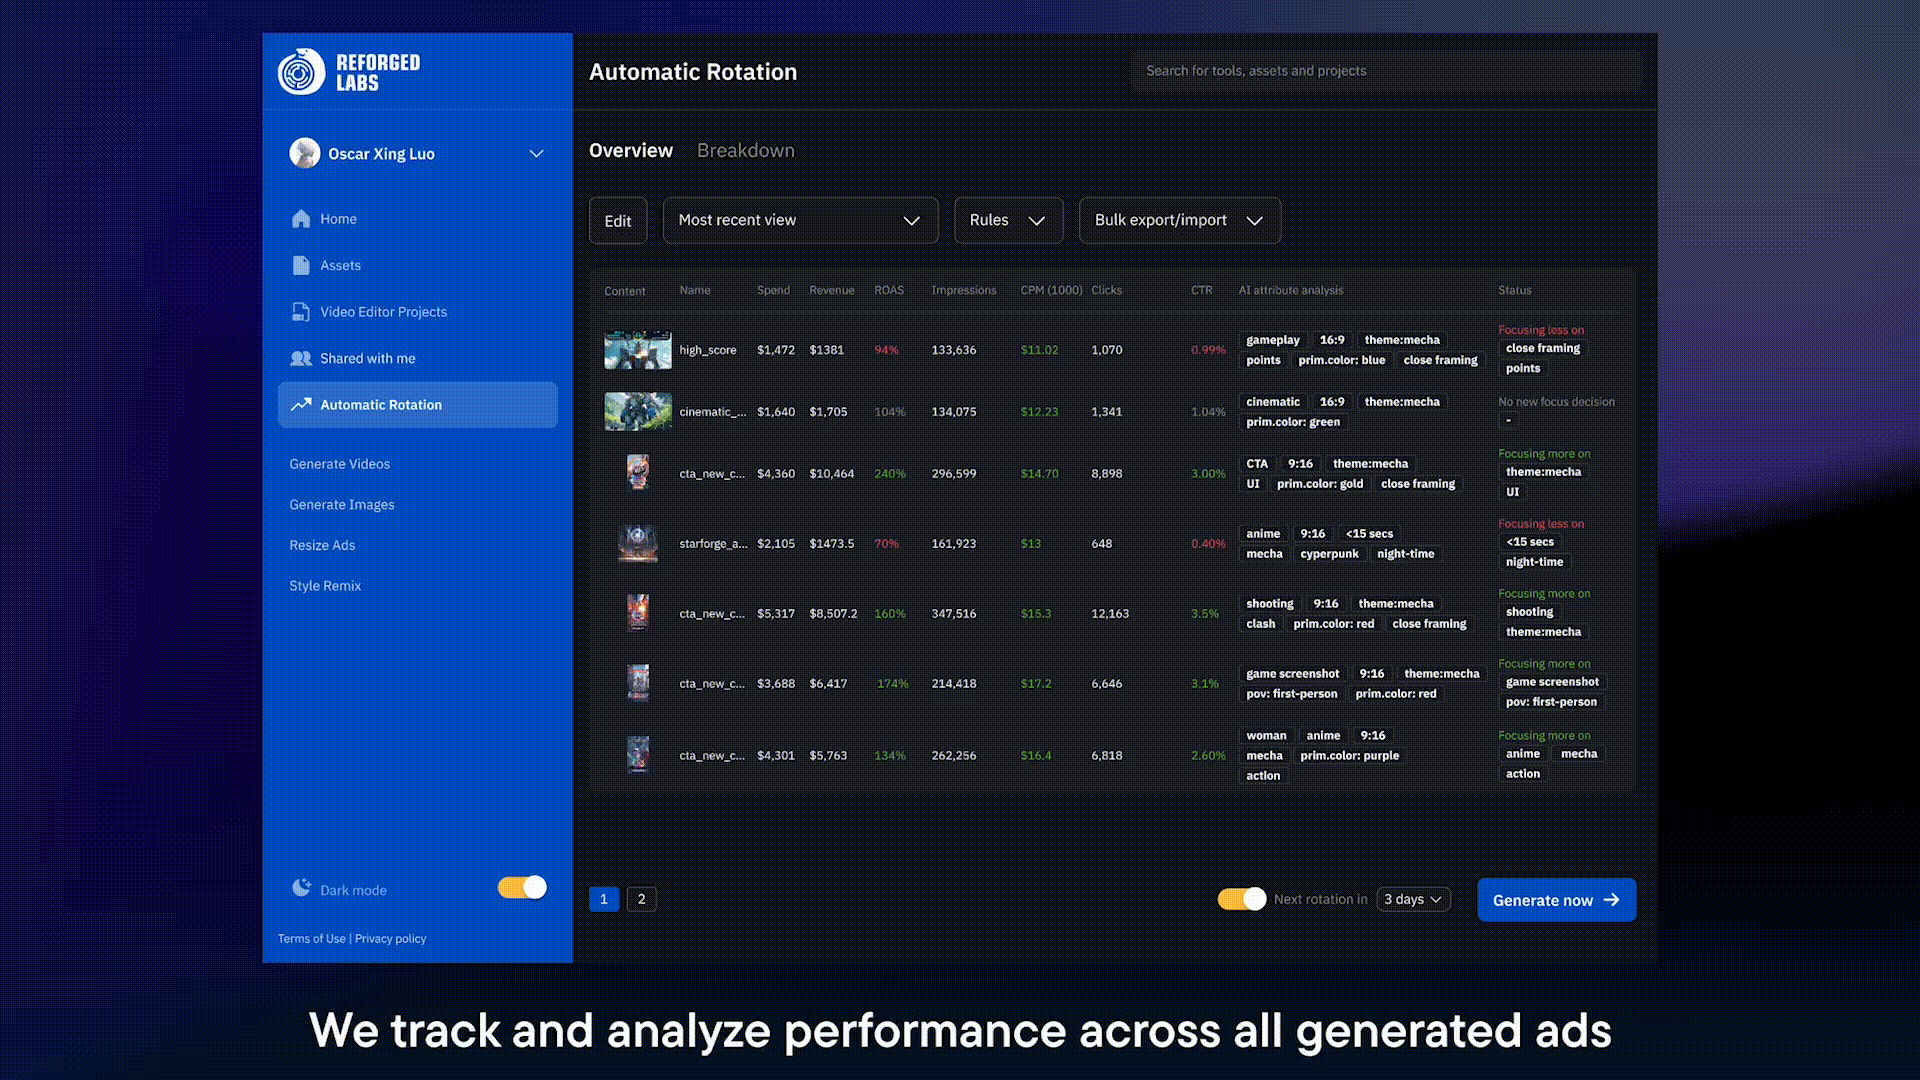
Task: Click the search tools and assets field
Action: pos(1385,71)
